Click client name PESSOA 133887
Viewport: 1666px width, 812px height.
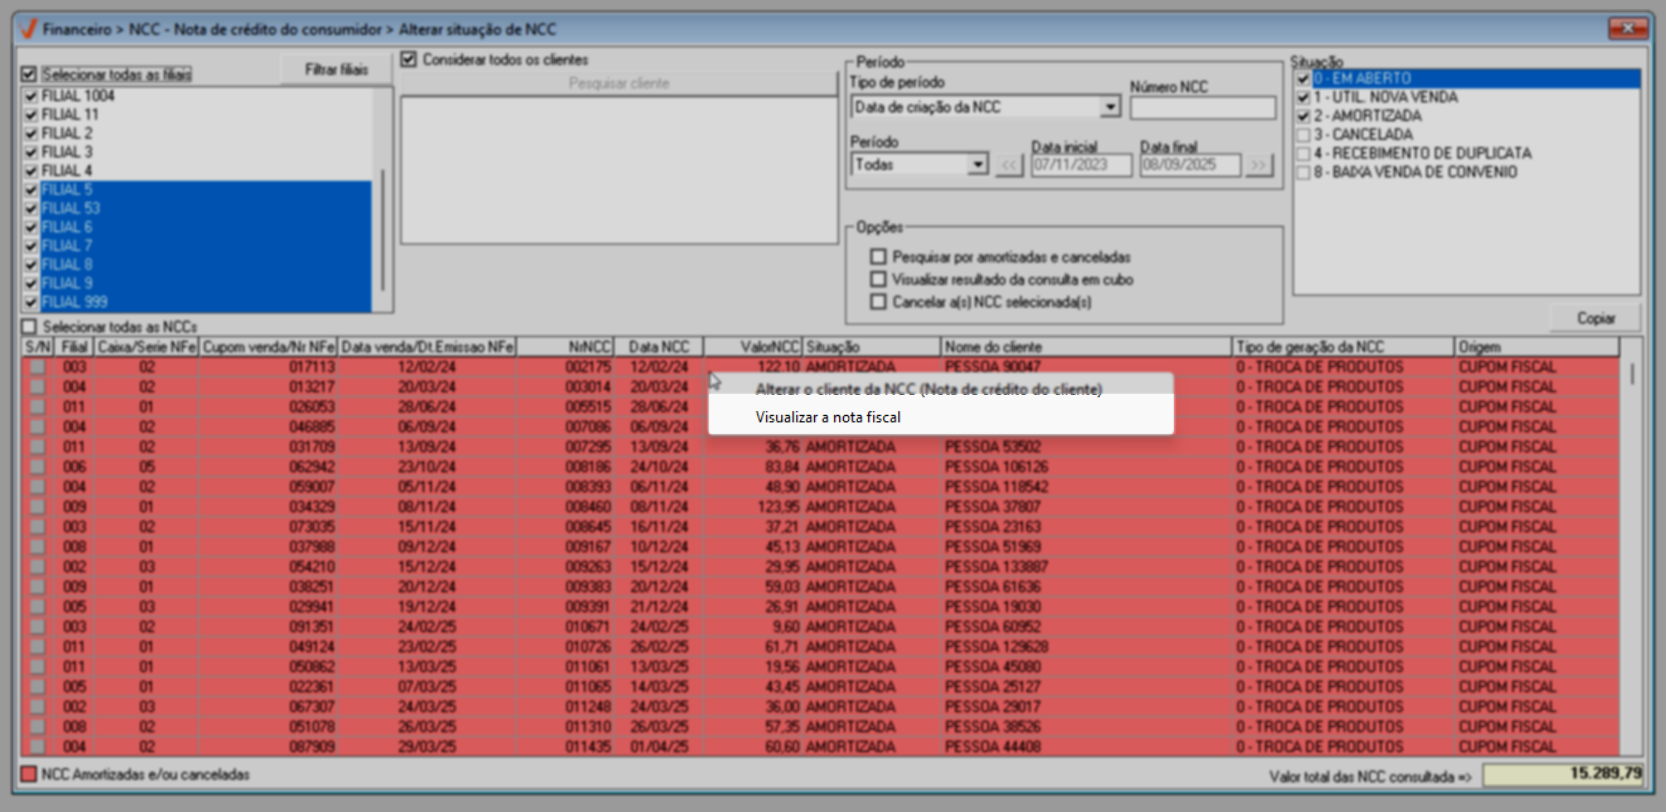996,567
